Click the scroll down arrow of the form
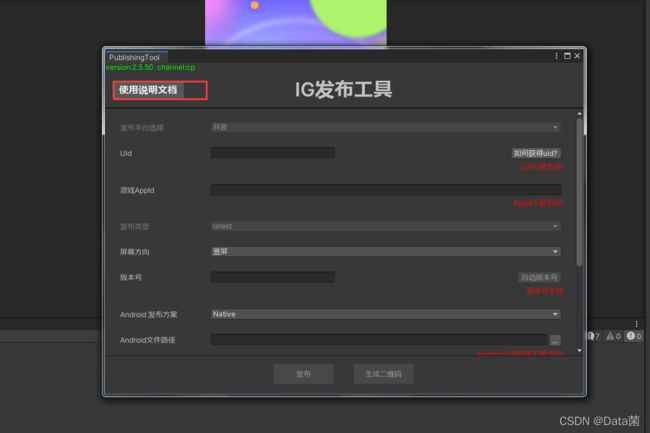The width and height of the screenshot is (650, 433). pyautogui.click(x=580, y=351)
